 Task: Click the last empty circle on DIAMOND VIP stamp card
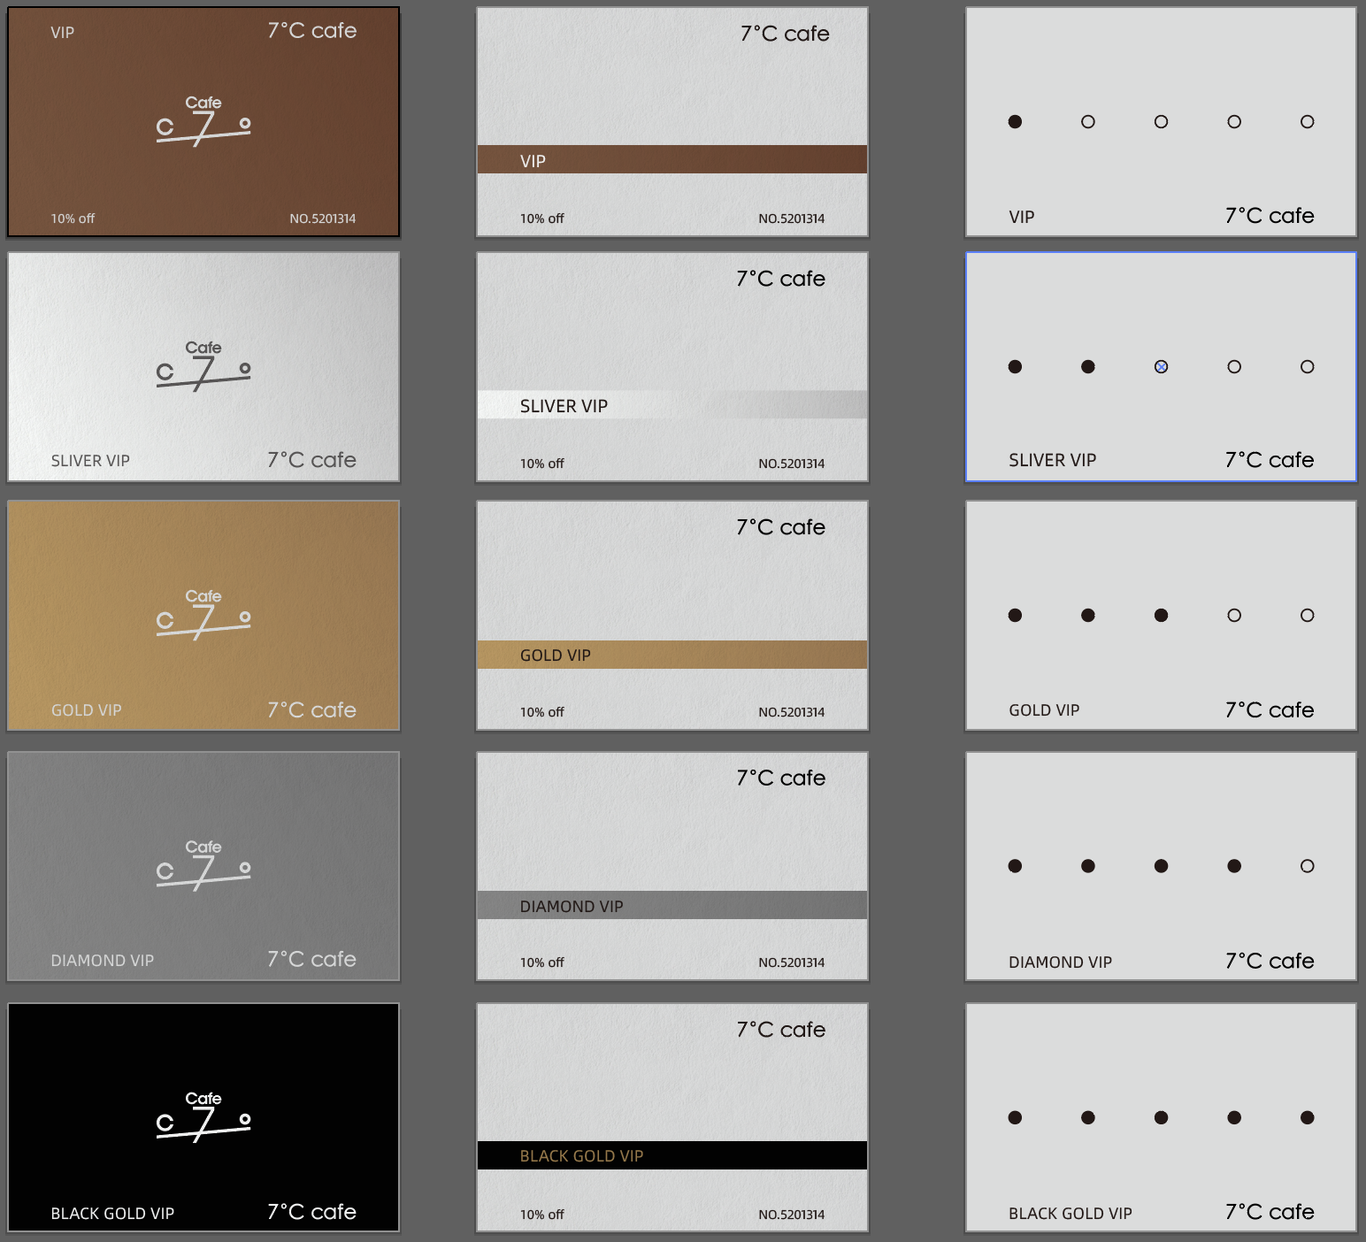1307,866
